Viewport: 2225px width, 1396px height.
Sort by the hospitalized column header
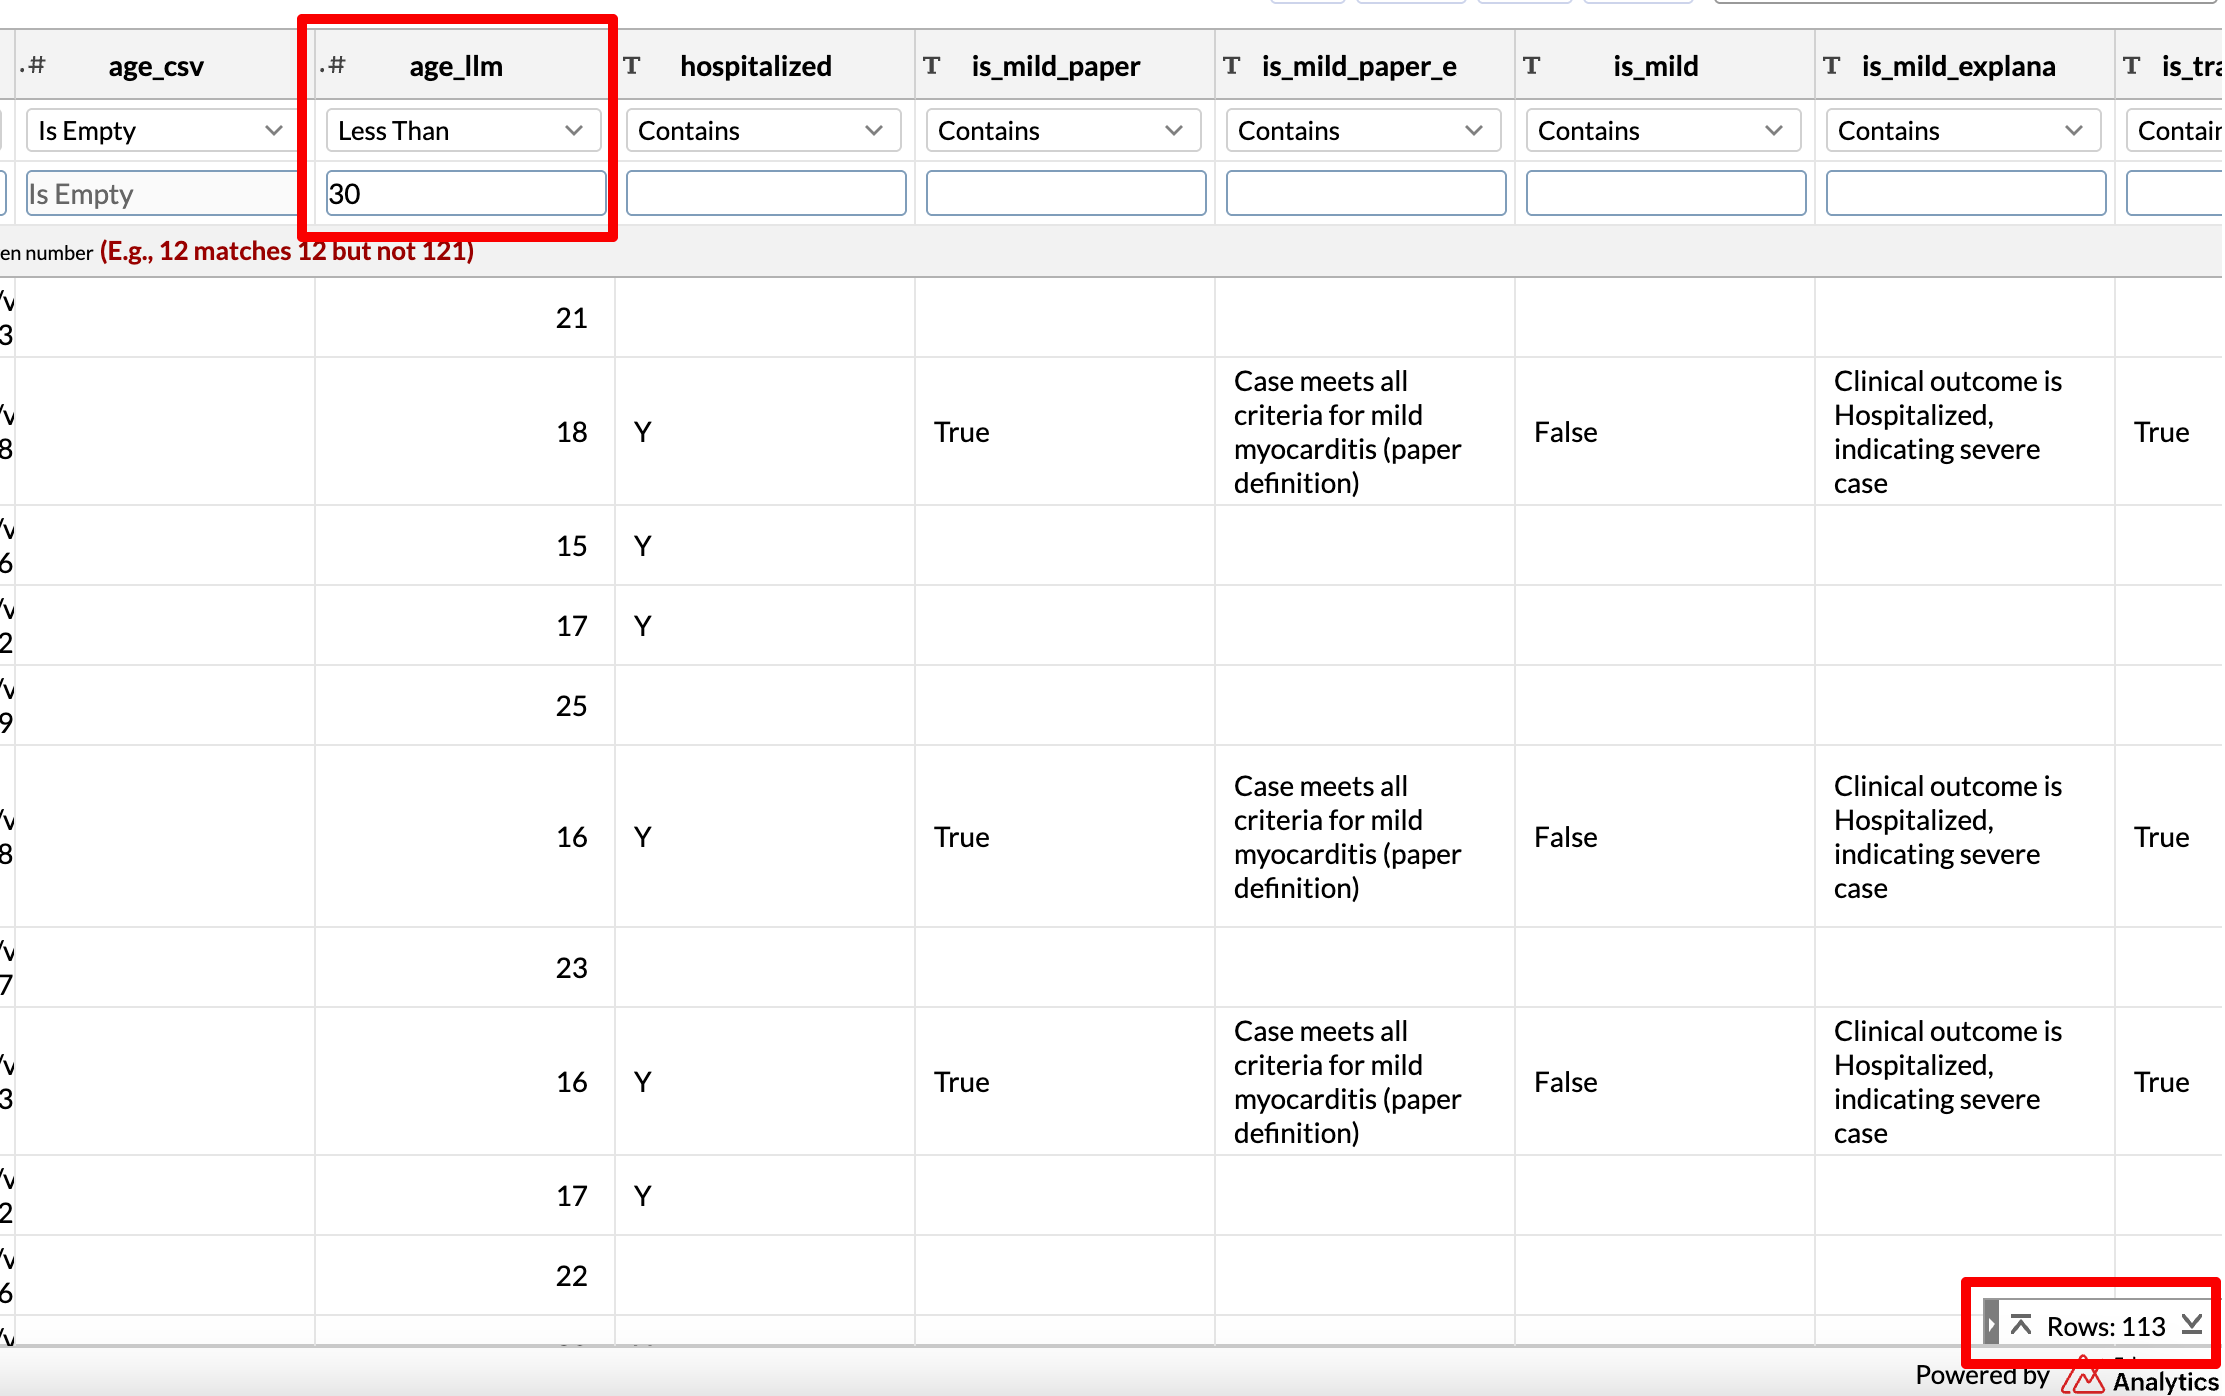(x=756, y=66)
